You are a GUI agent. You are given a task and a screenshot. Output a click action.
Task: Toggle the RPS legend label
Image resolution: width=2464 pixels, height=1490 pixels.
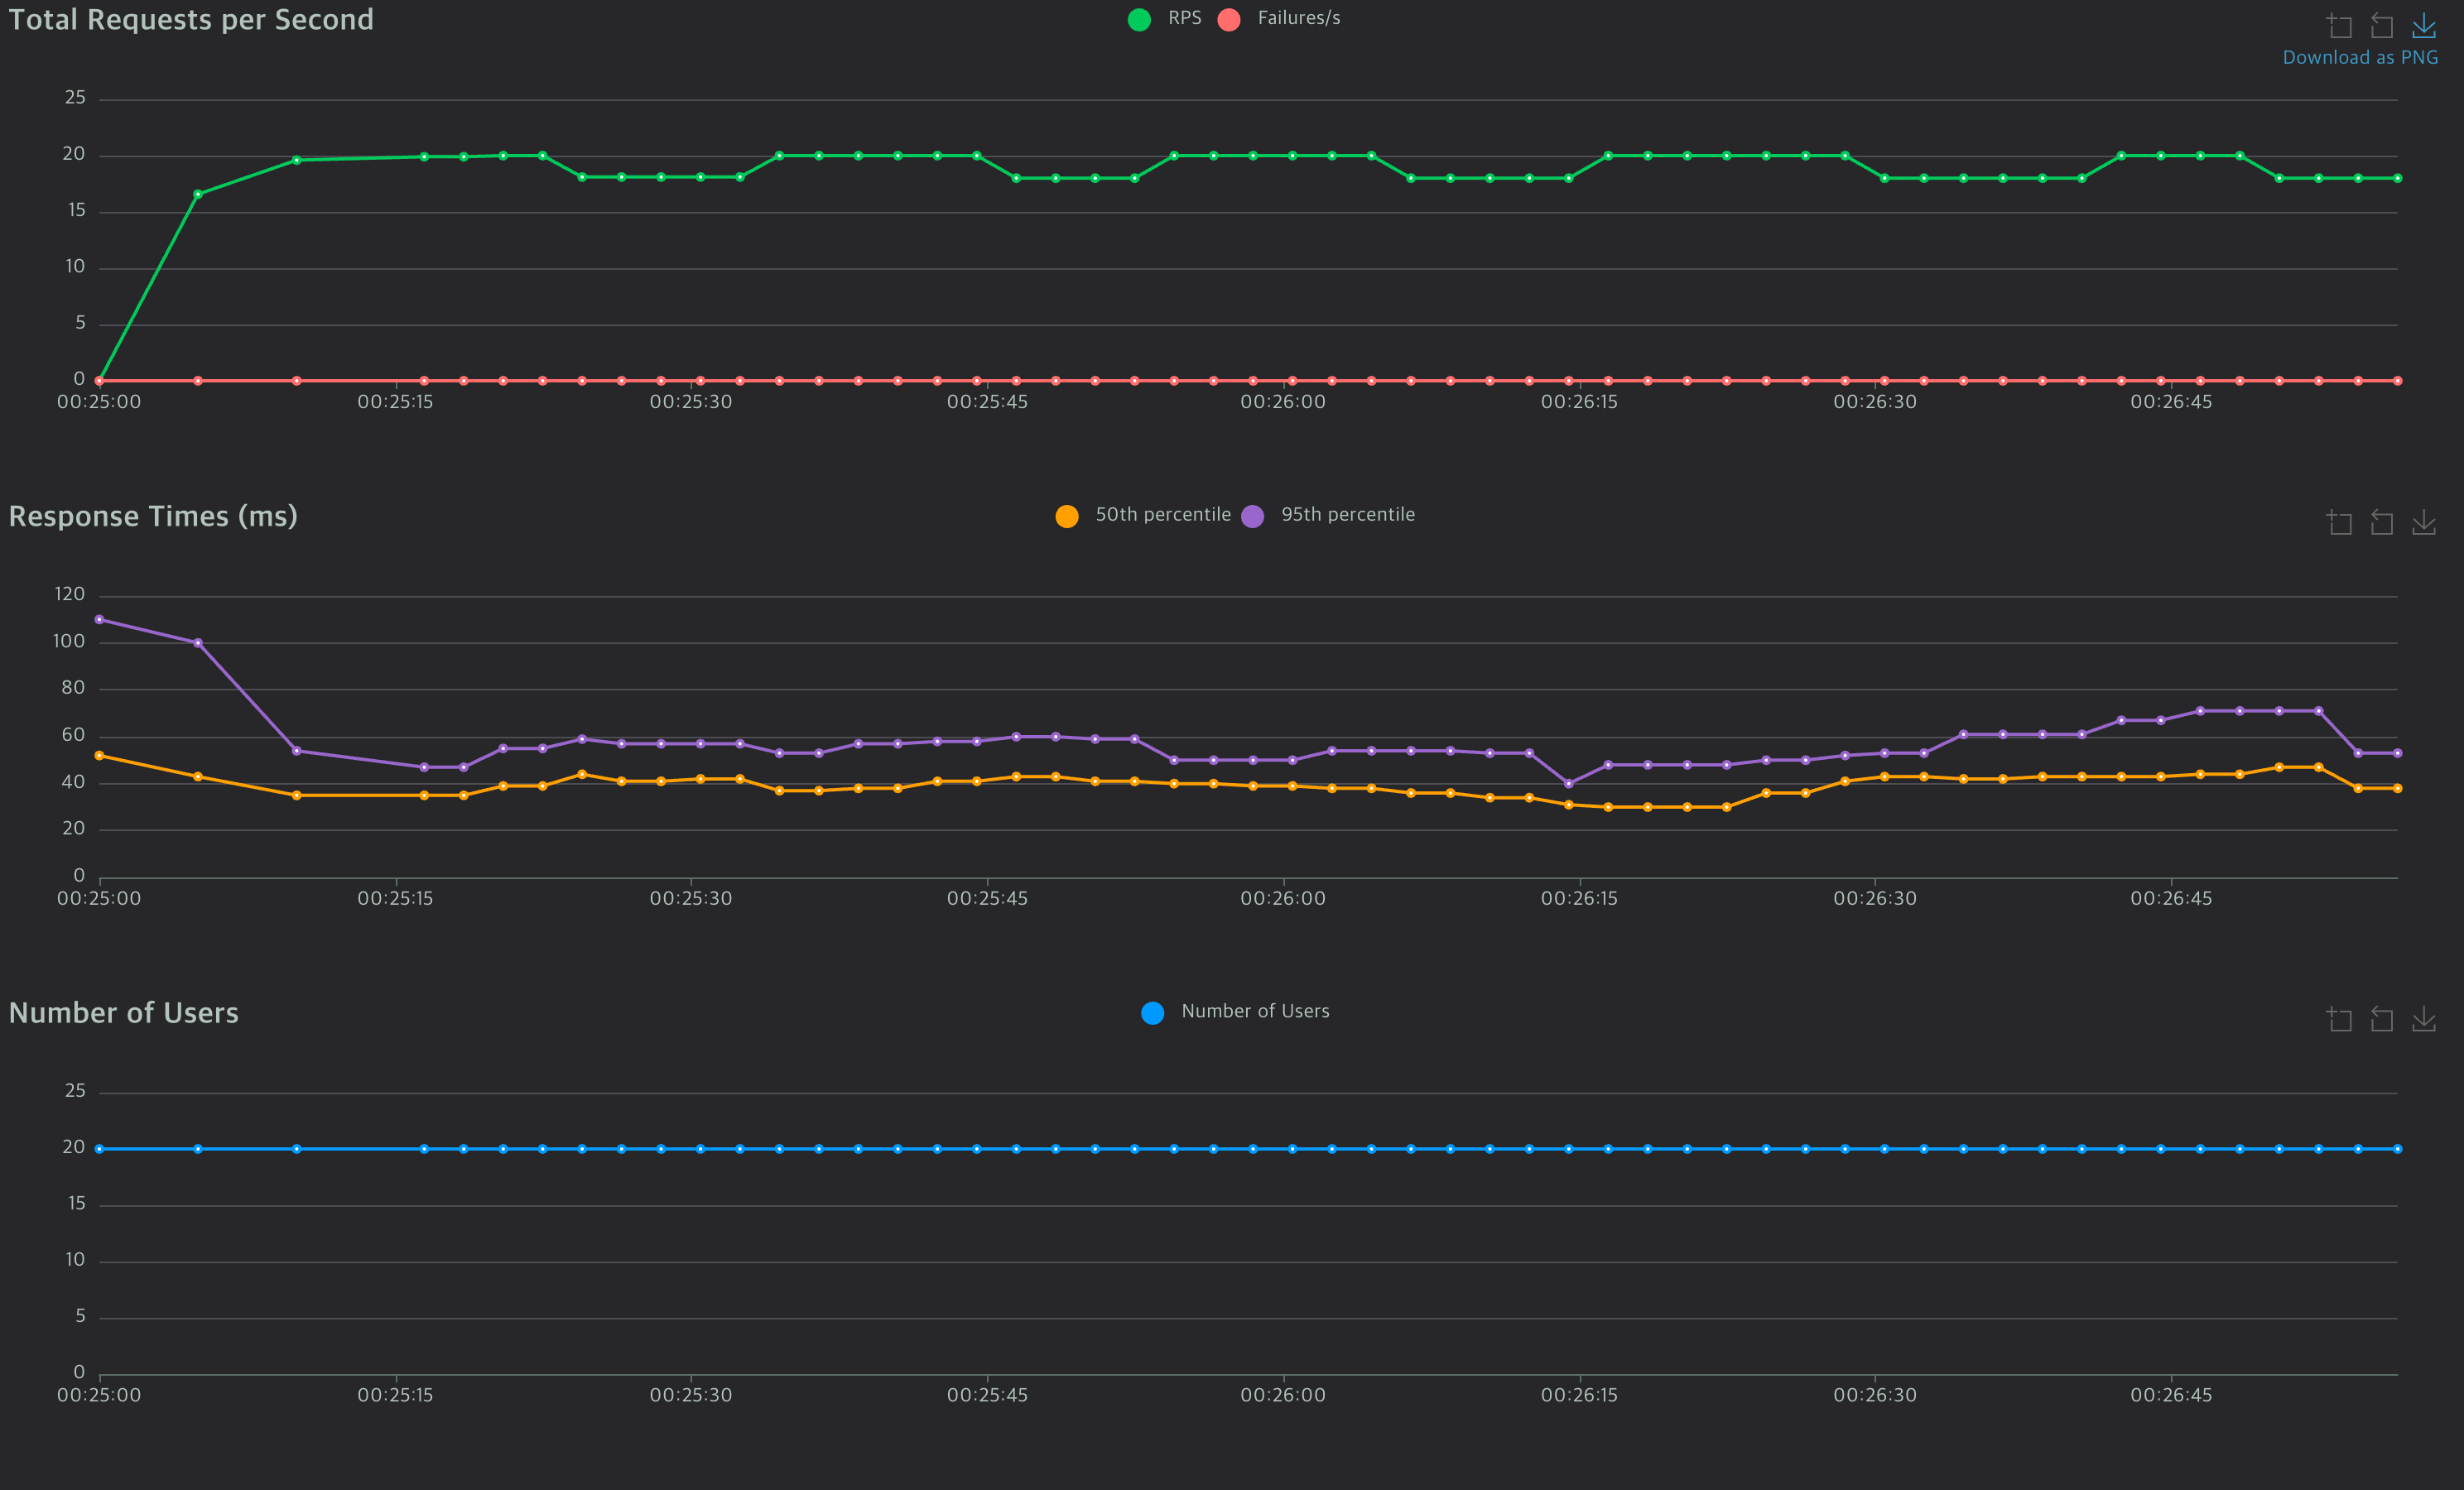1184,18
